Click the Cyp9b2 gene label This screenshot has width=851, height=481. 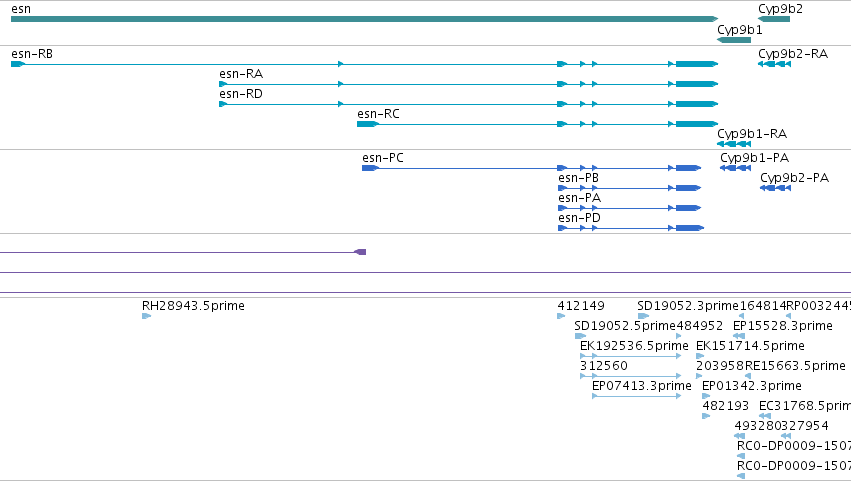[780, 9]
